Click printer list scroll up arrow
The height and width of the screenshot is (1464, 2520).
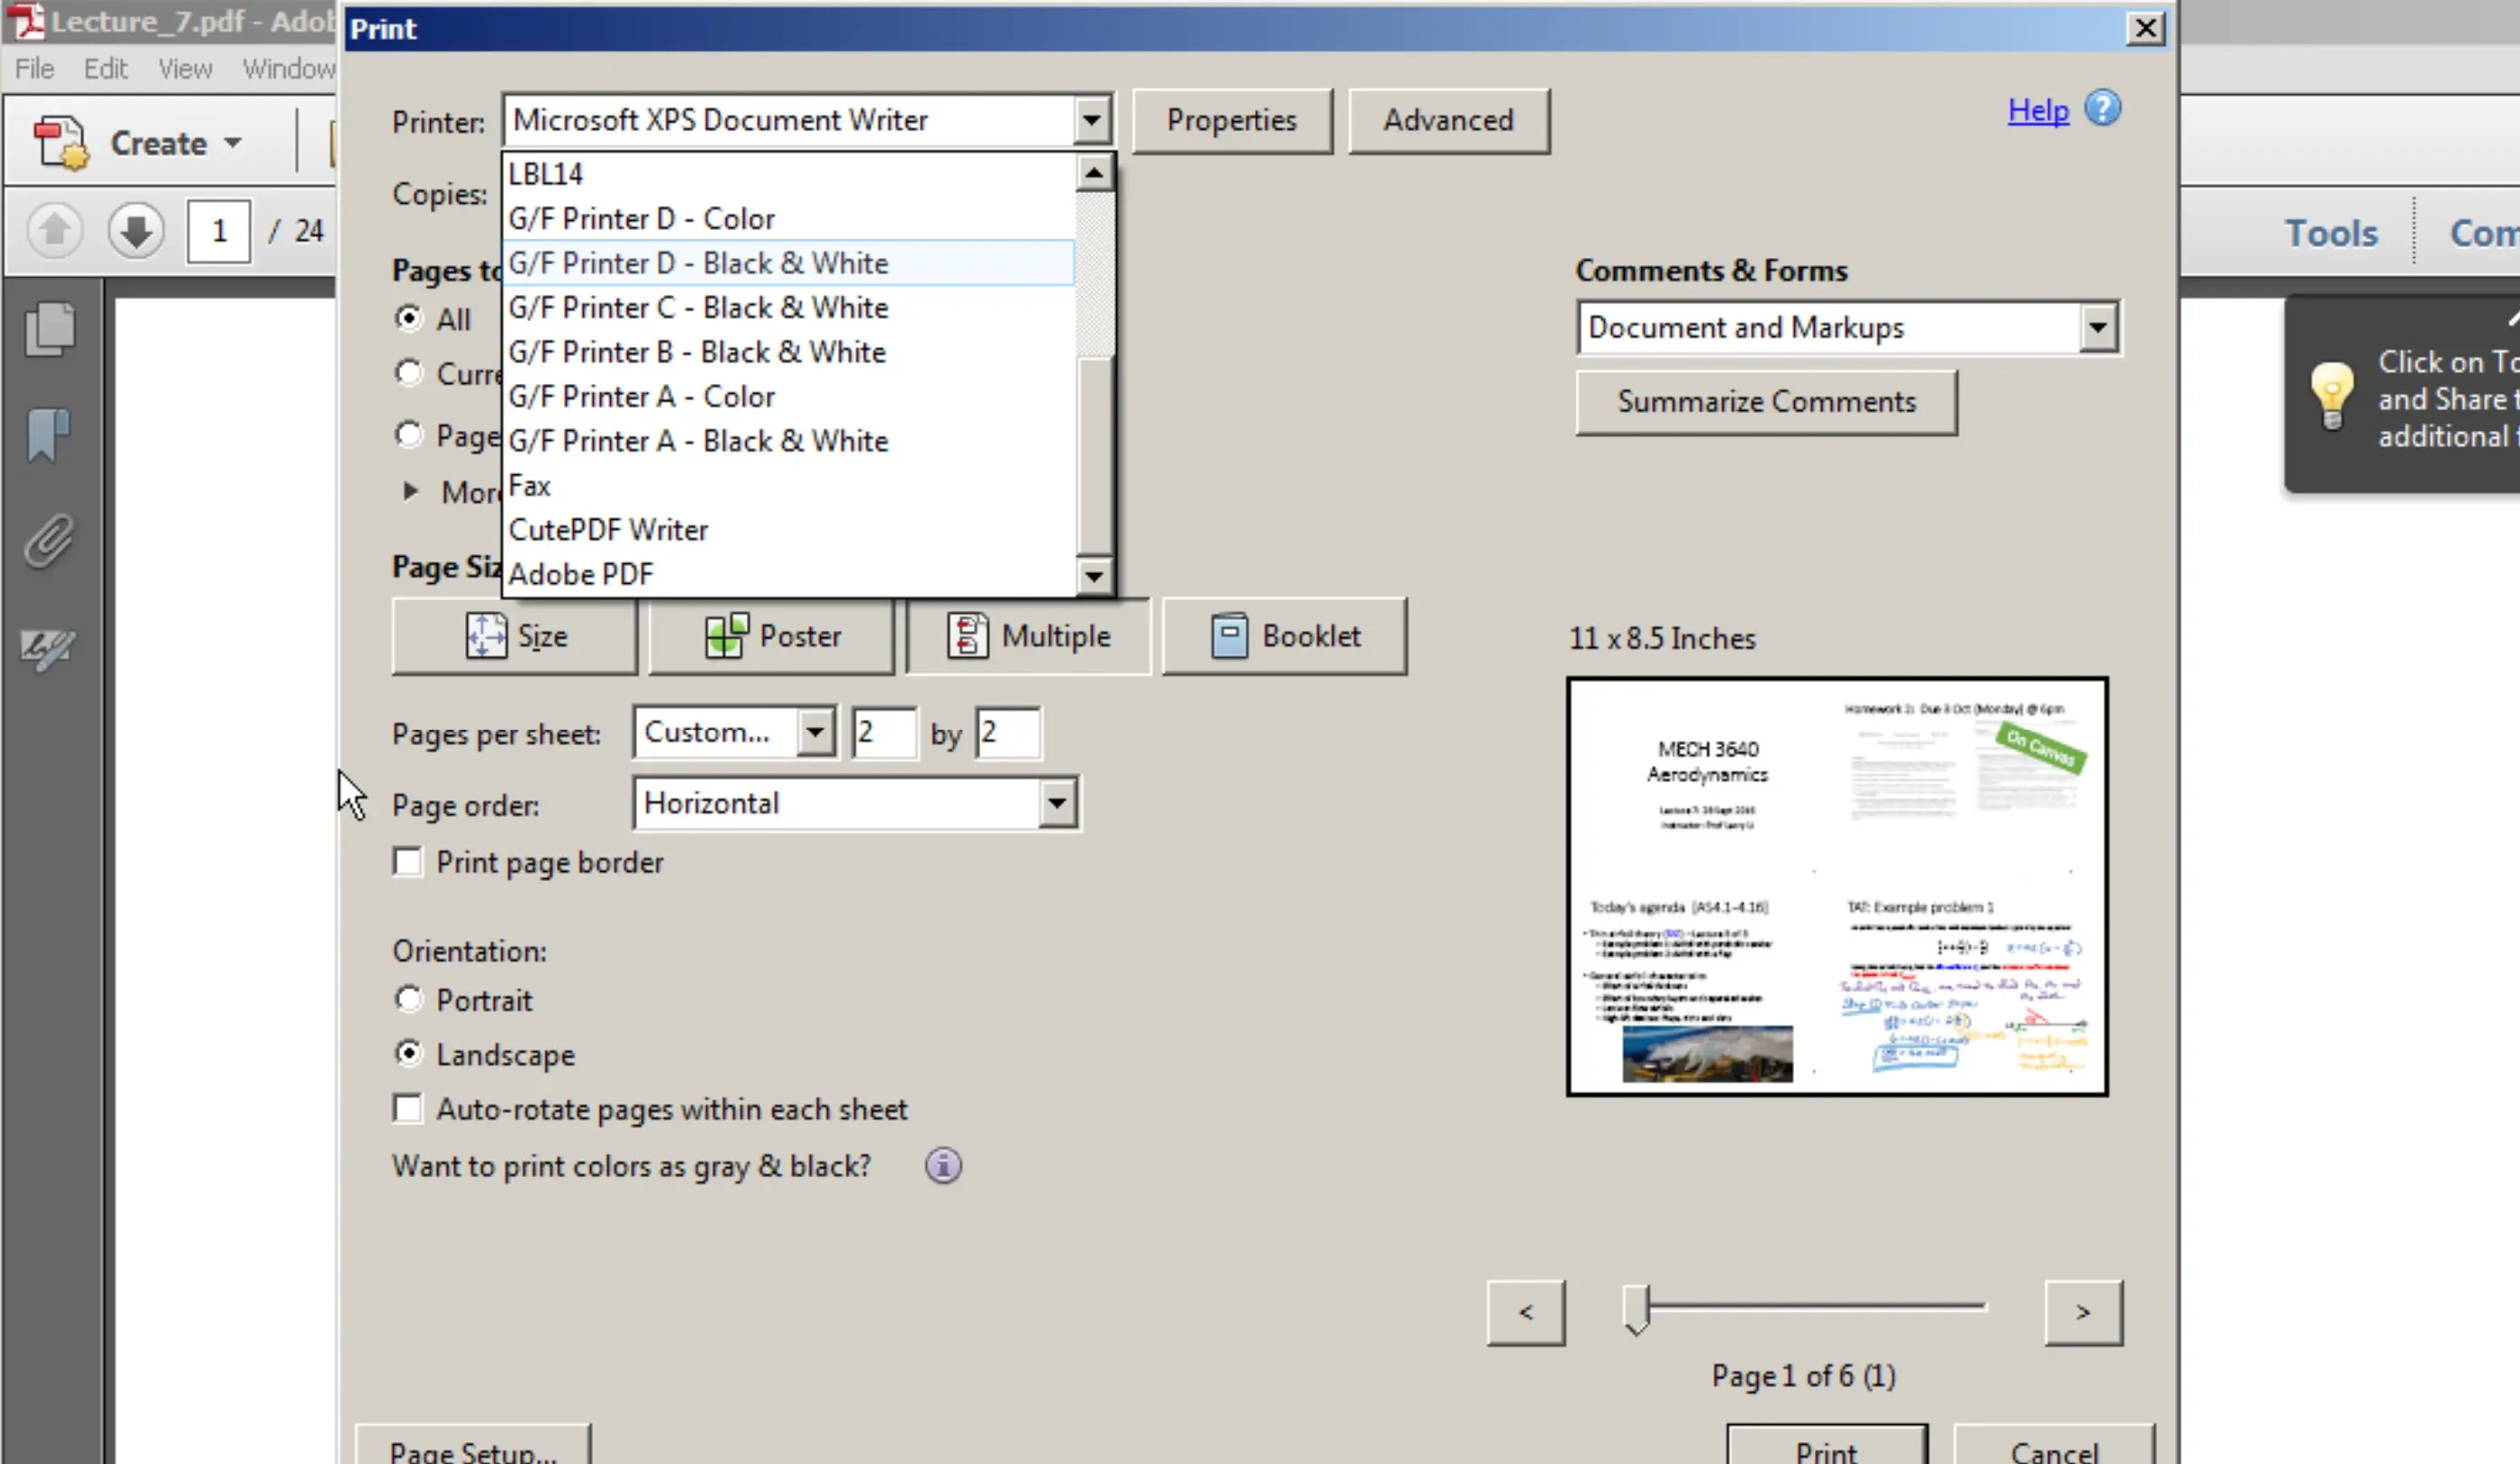tap(1094, 173)
